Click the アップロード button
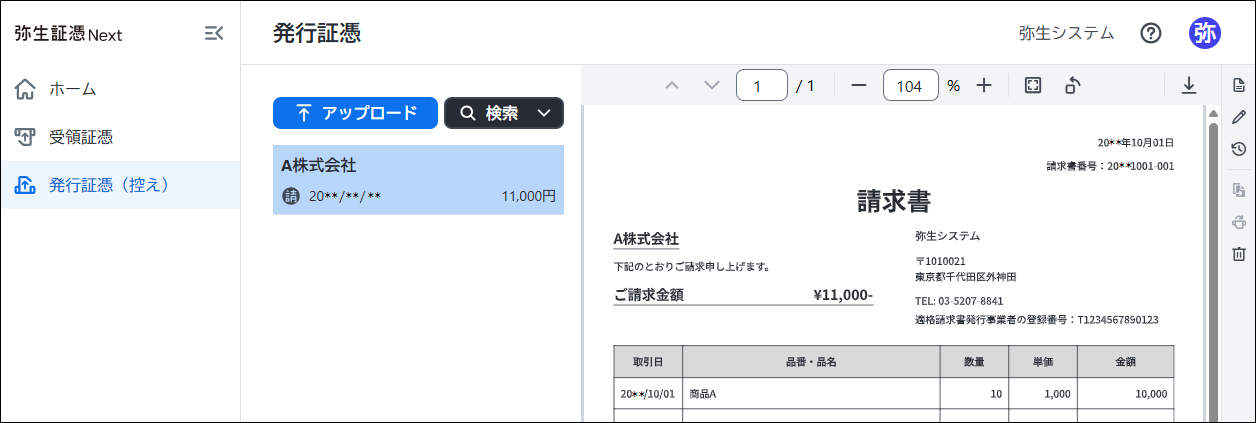 coord(355,113)
